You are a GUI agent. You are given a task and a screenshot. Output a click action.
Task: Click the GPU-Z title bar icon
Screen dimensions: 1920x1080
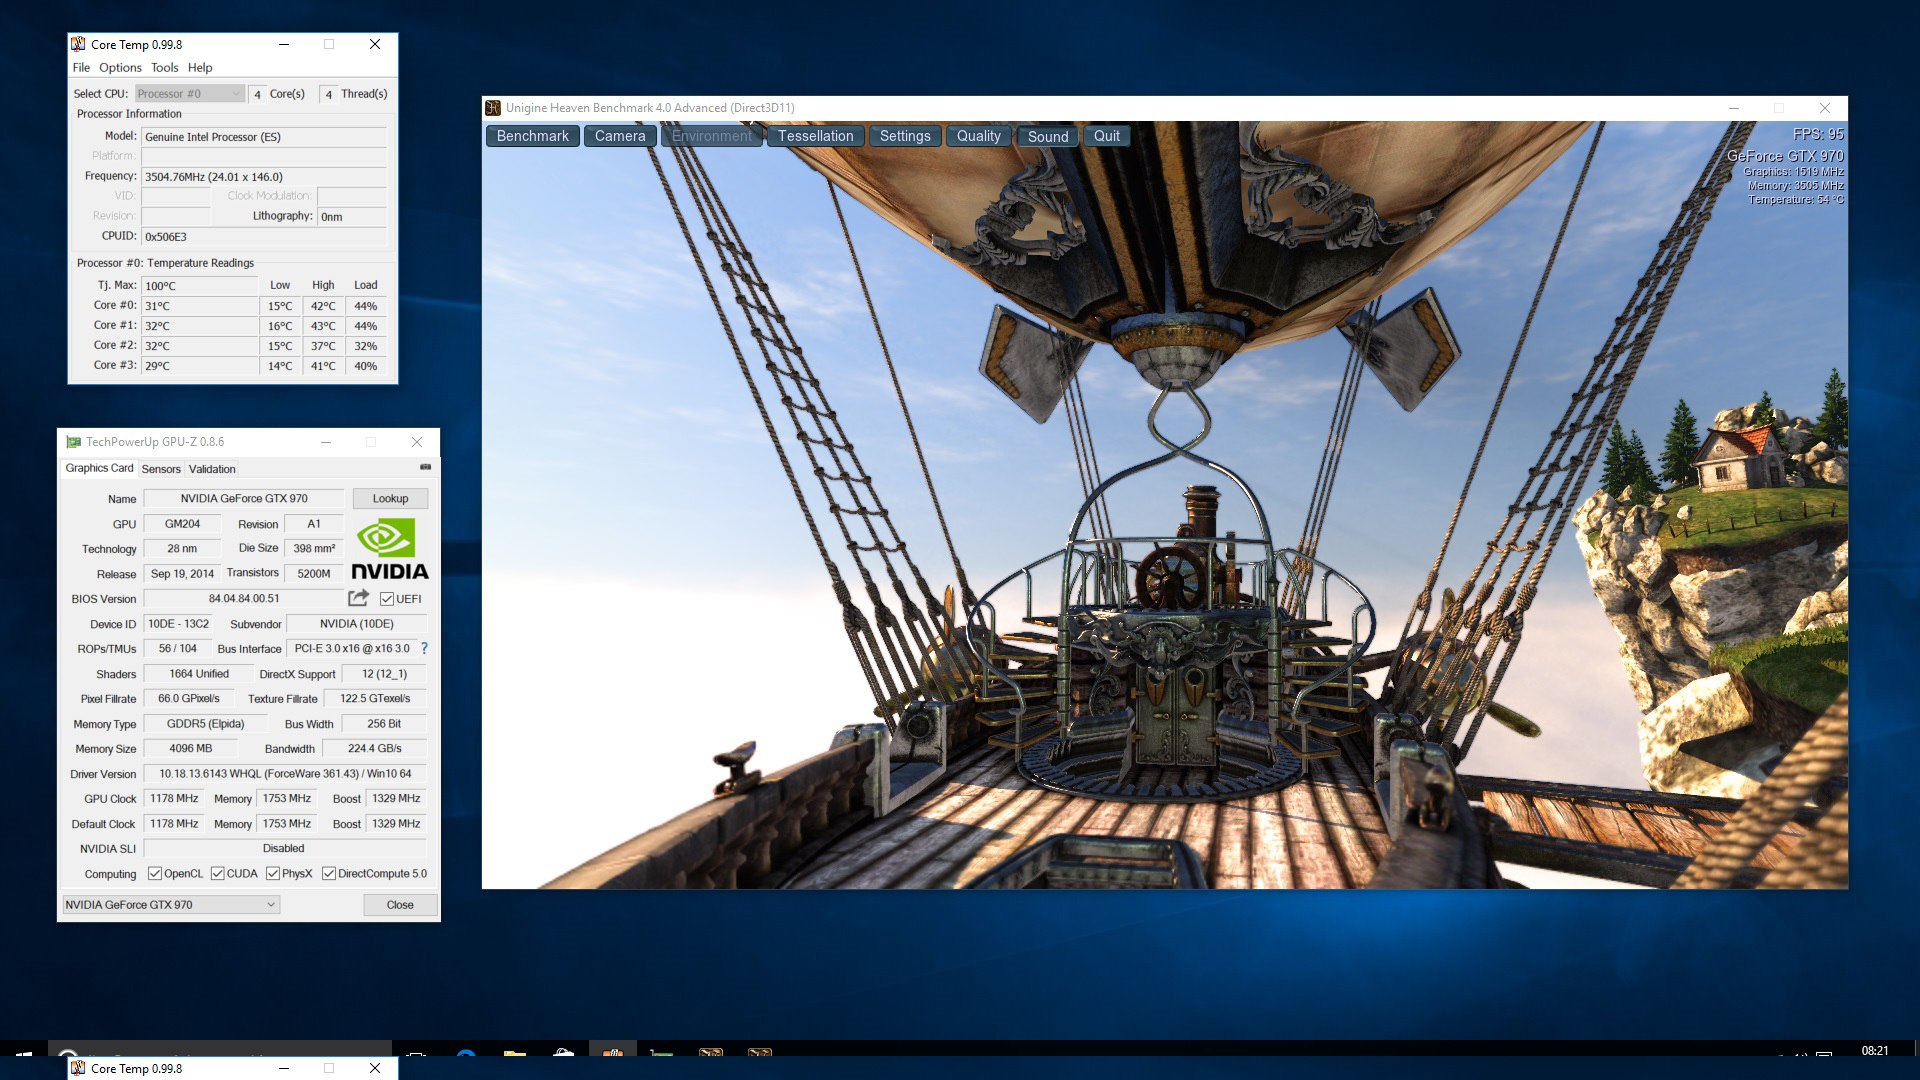click(73, 442)
